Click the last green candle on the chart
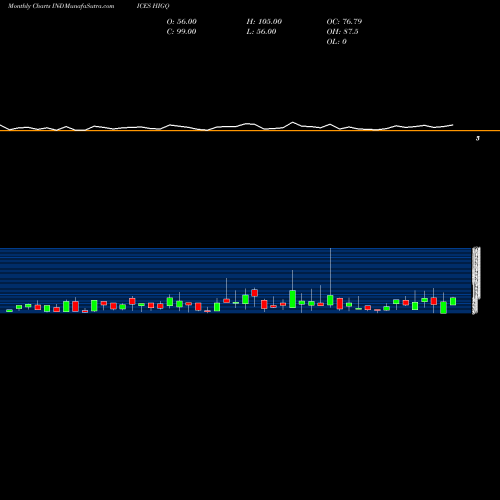This screenshot has width=500, height=500. pyautogui.click(x=453, y=301)
